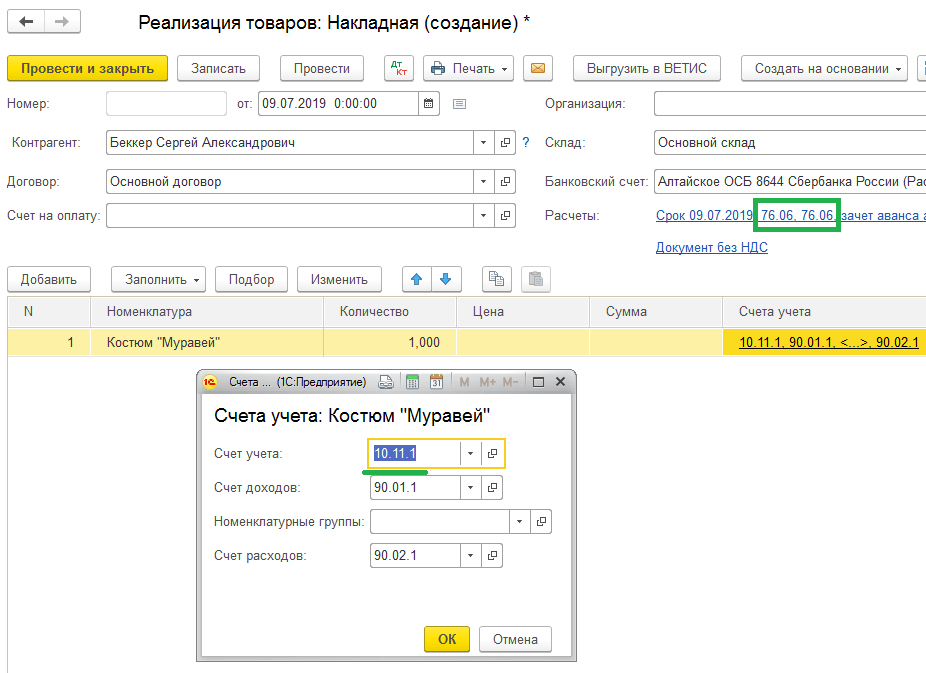Open the calculator icon in dialog title bar
926x673 pixels.
(x=412, y=382)
